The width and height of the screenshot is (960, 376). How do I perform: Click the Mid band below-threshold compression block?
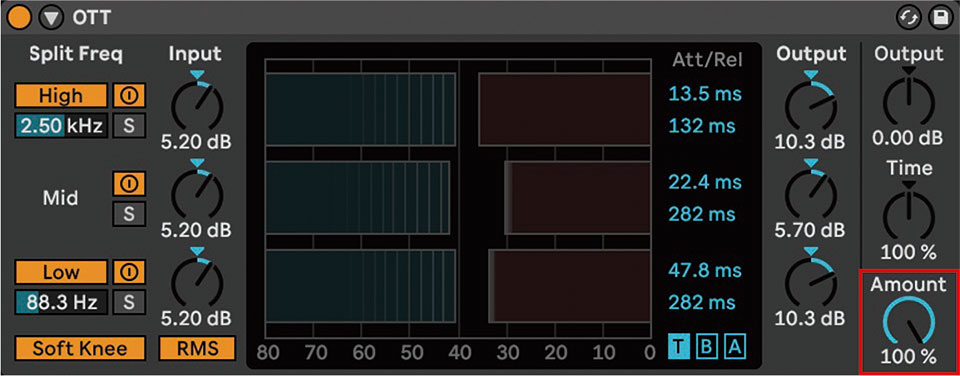[x=358, y=198]
